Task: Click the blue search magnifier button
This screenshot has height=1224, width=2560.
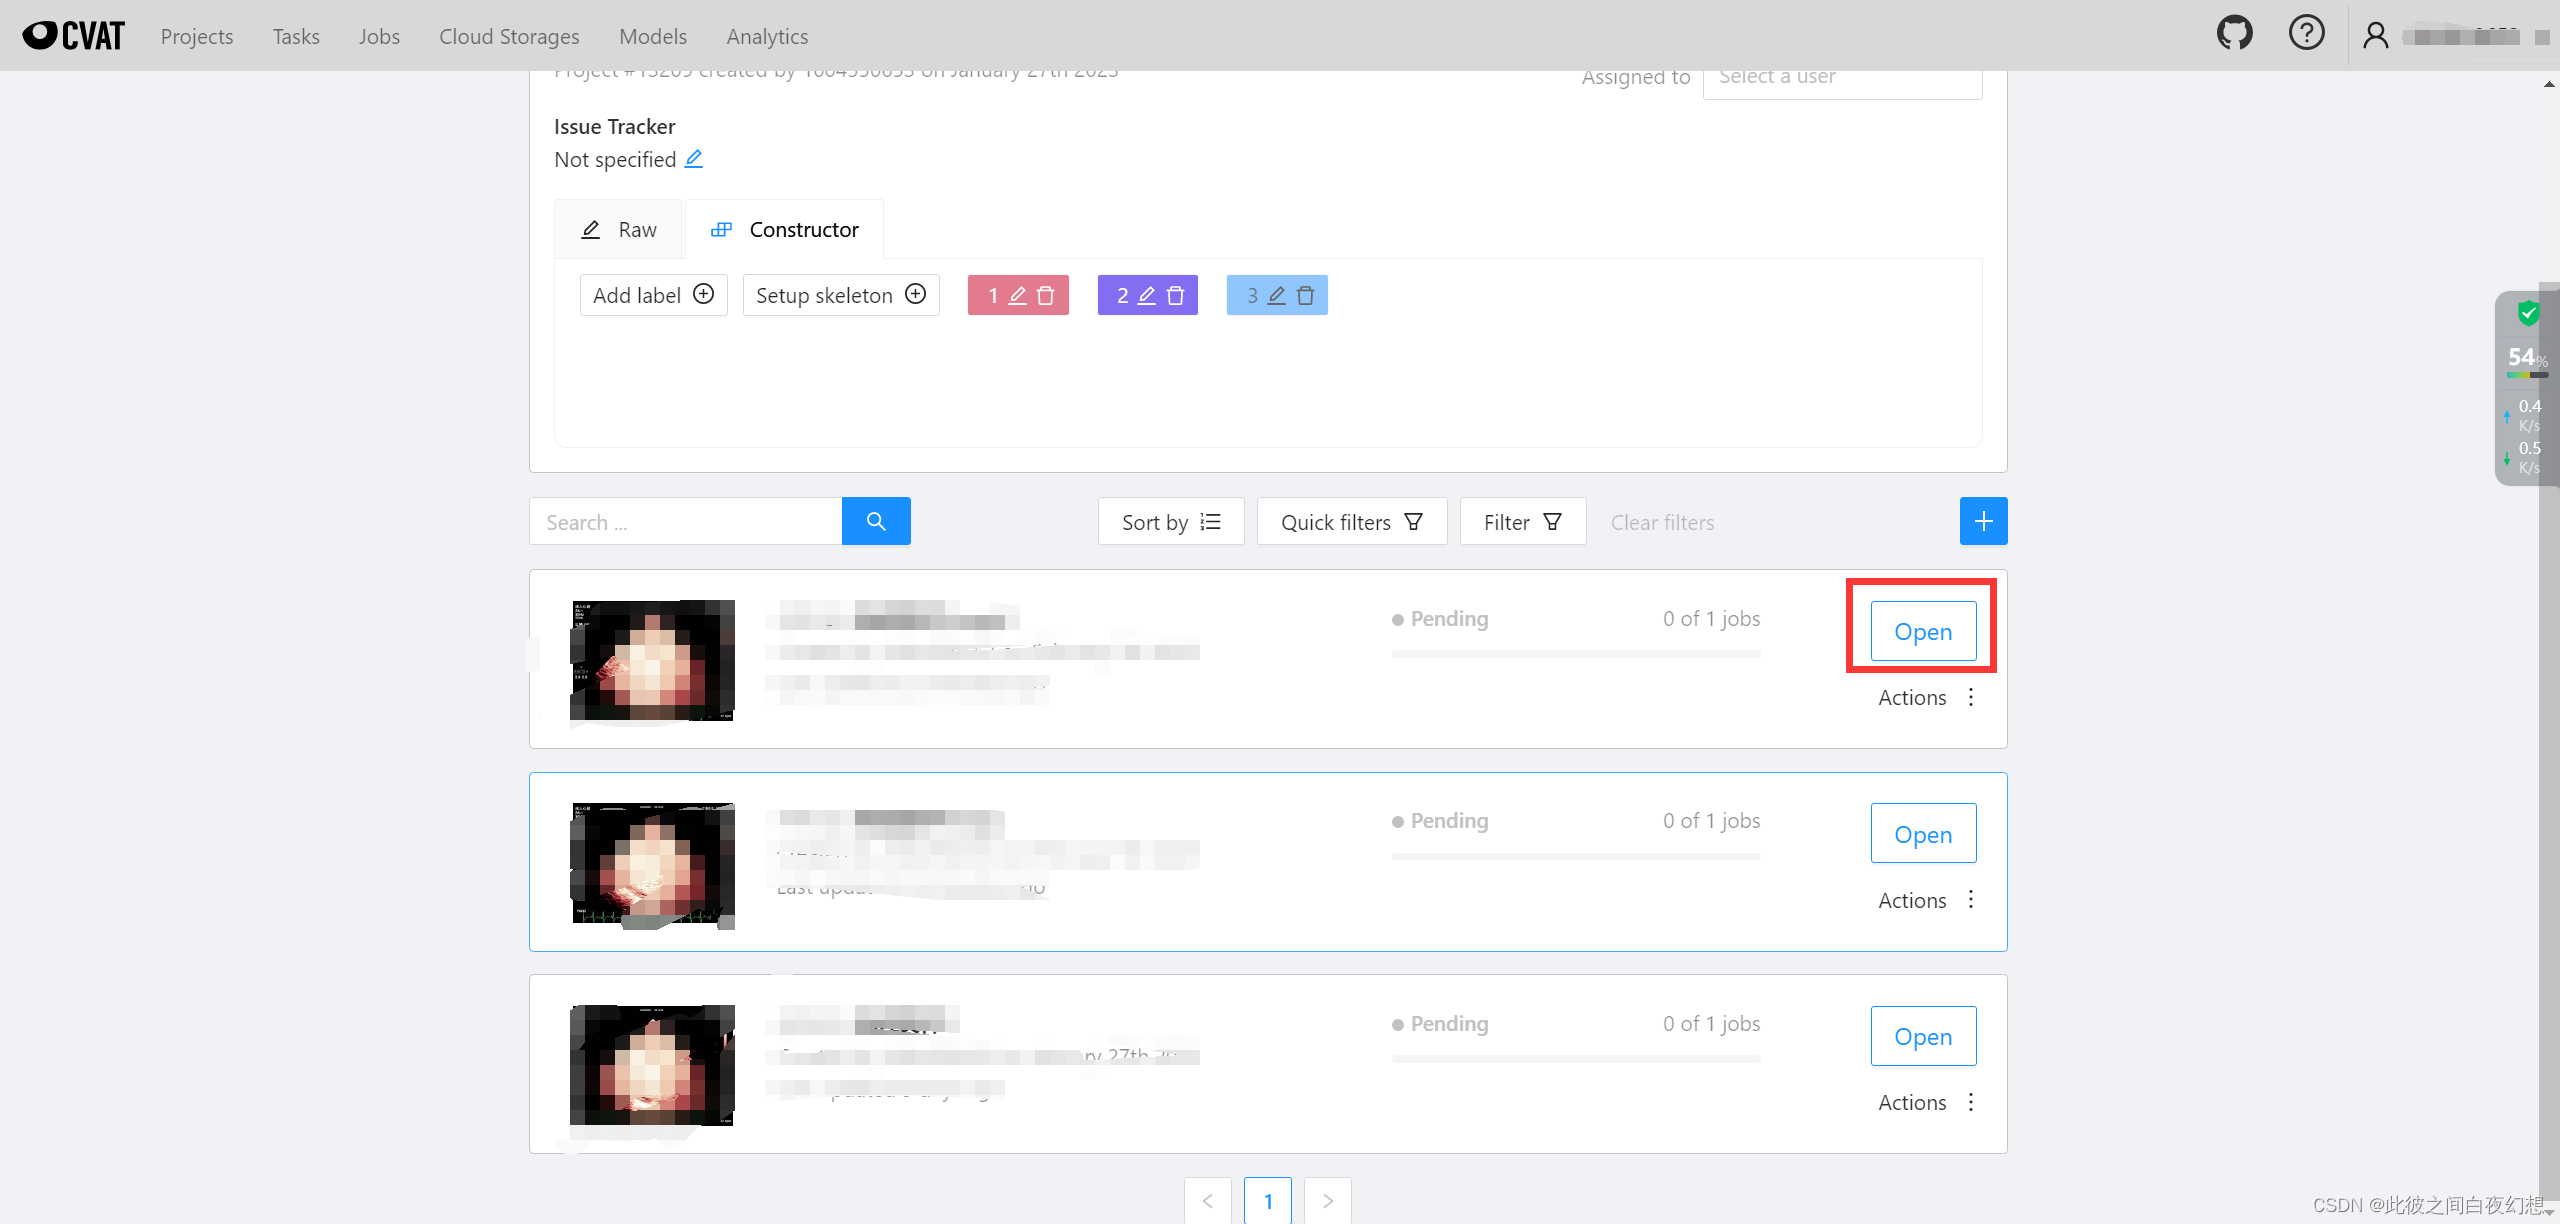Action: [x=876, y=521]
